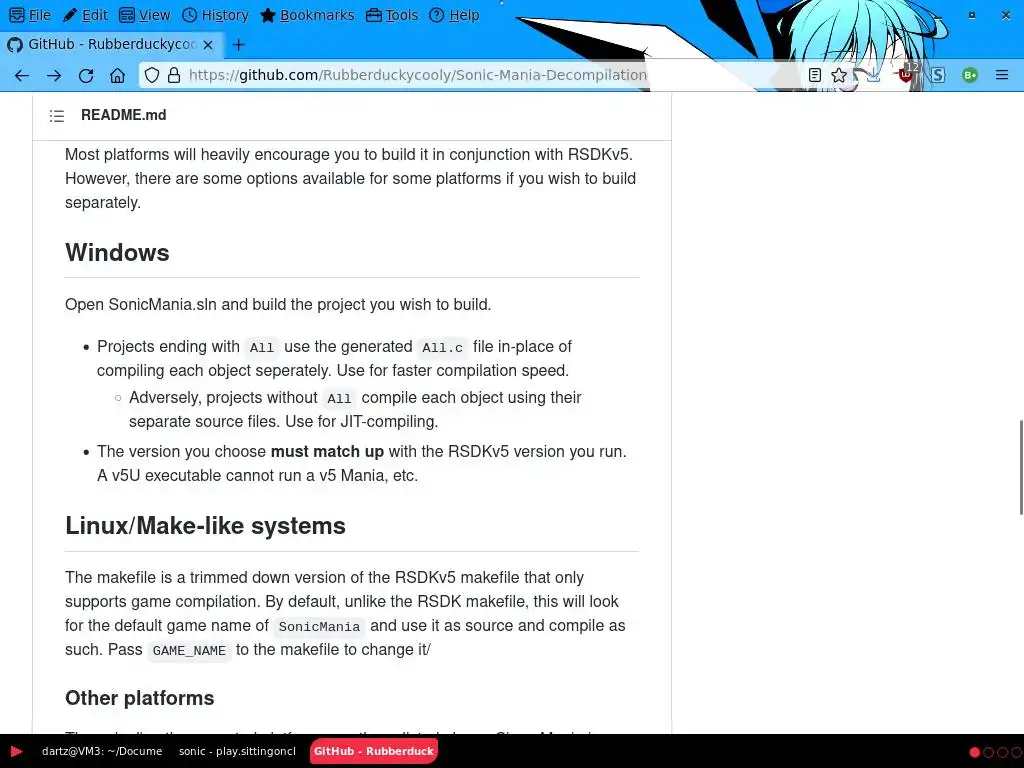Open the File menu
Image resolution: width=1024 pixels, height=768 pixels.
[x=30, y=15]
